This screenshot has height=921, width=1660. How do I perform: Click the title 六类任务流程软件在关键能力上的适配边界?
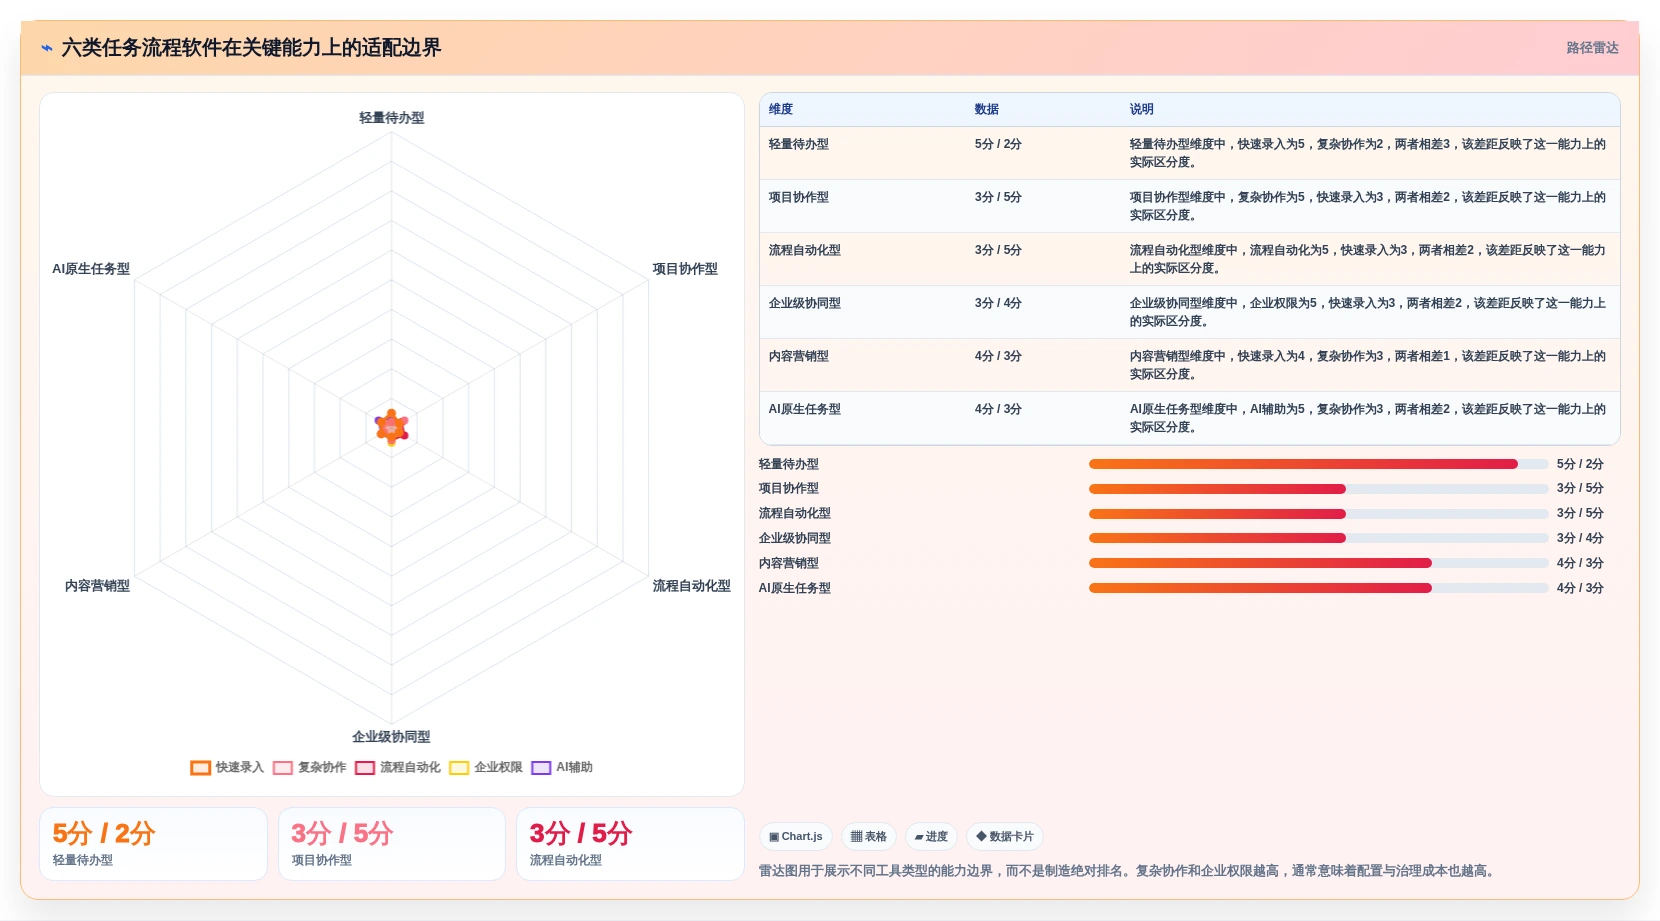(251, 48)
